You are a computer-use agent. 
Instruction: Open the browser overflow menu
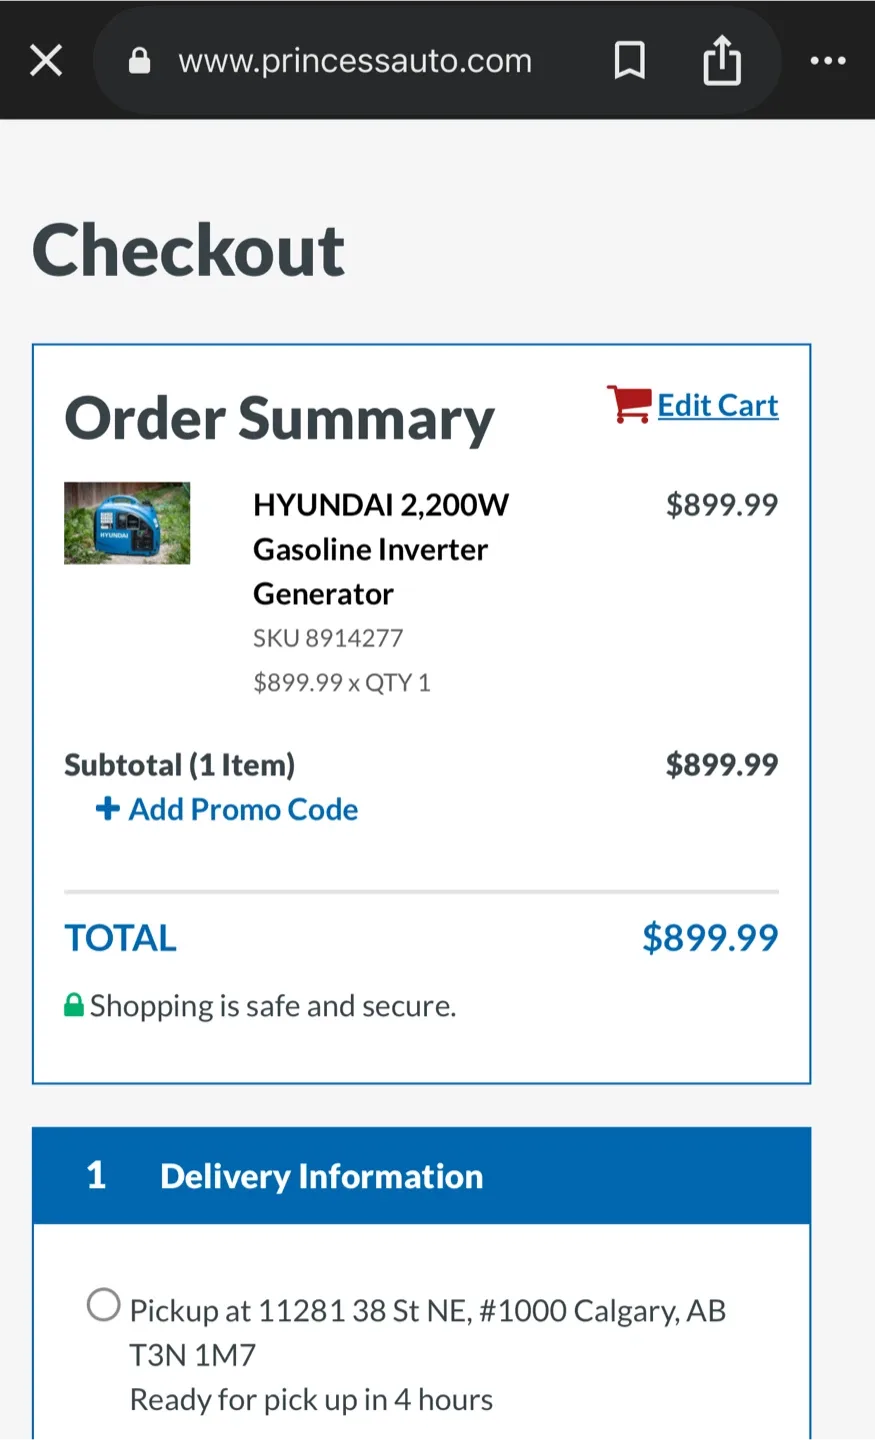[x=829, y=60]
